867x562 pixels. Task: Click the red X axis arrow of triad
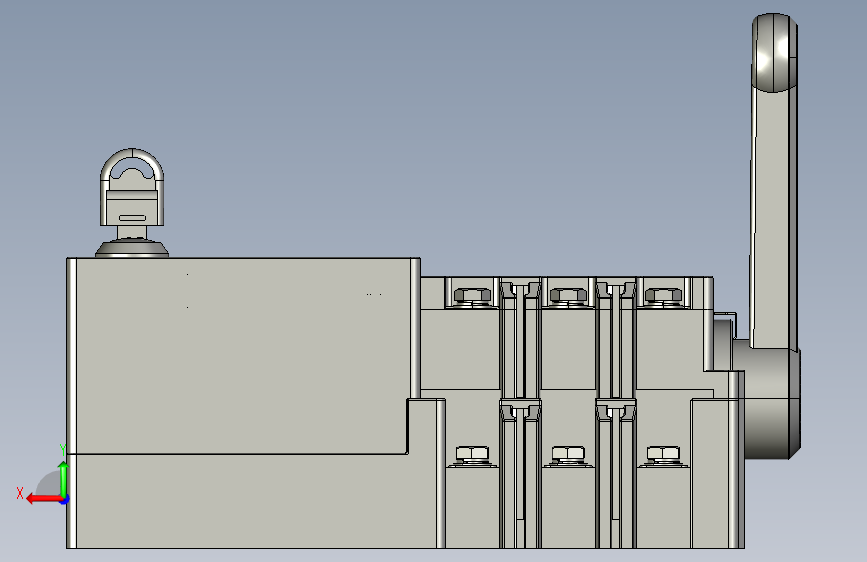pos(44,499)
